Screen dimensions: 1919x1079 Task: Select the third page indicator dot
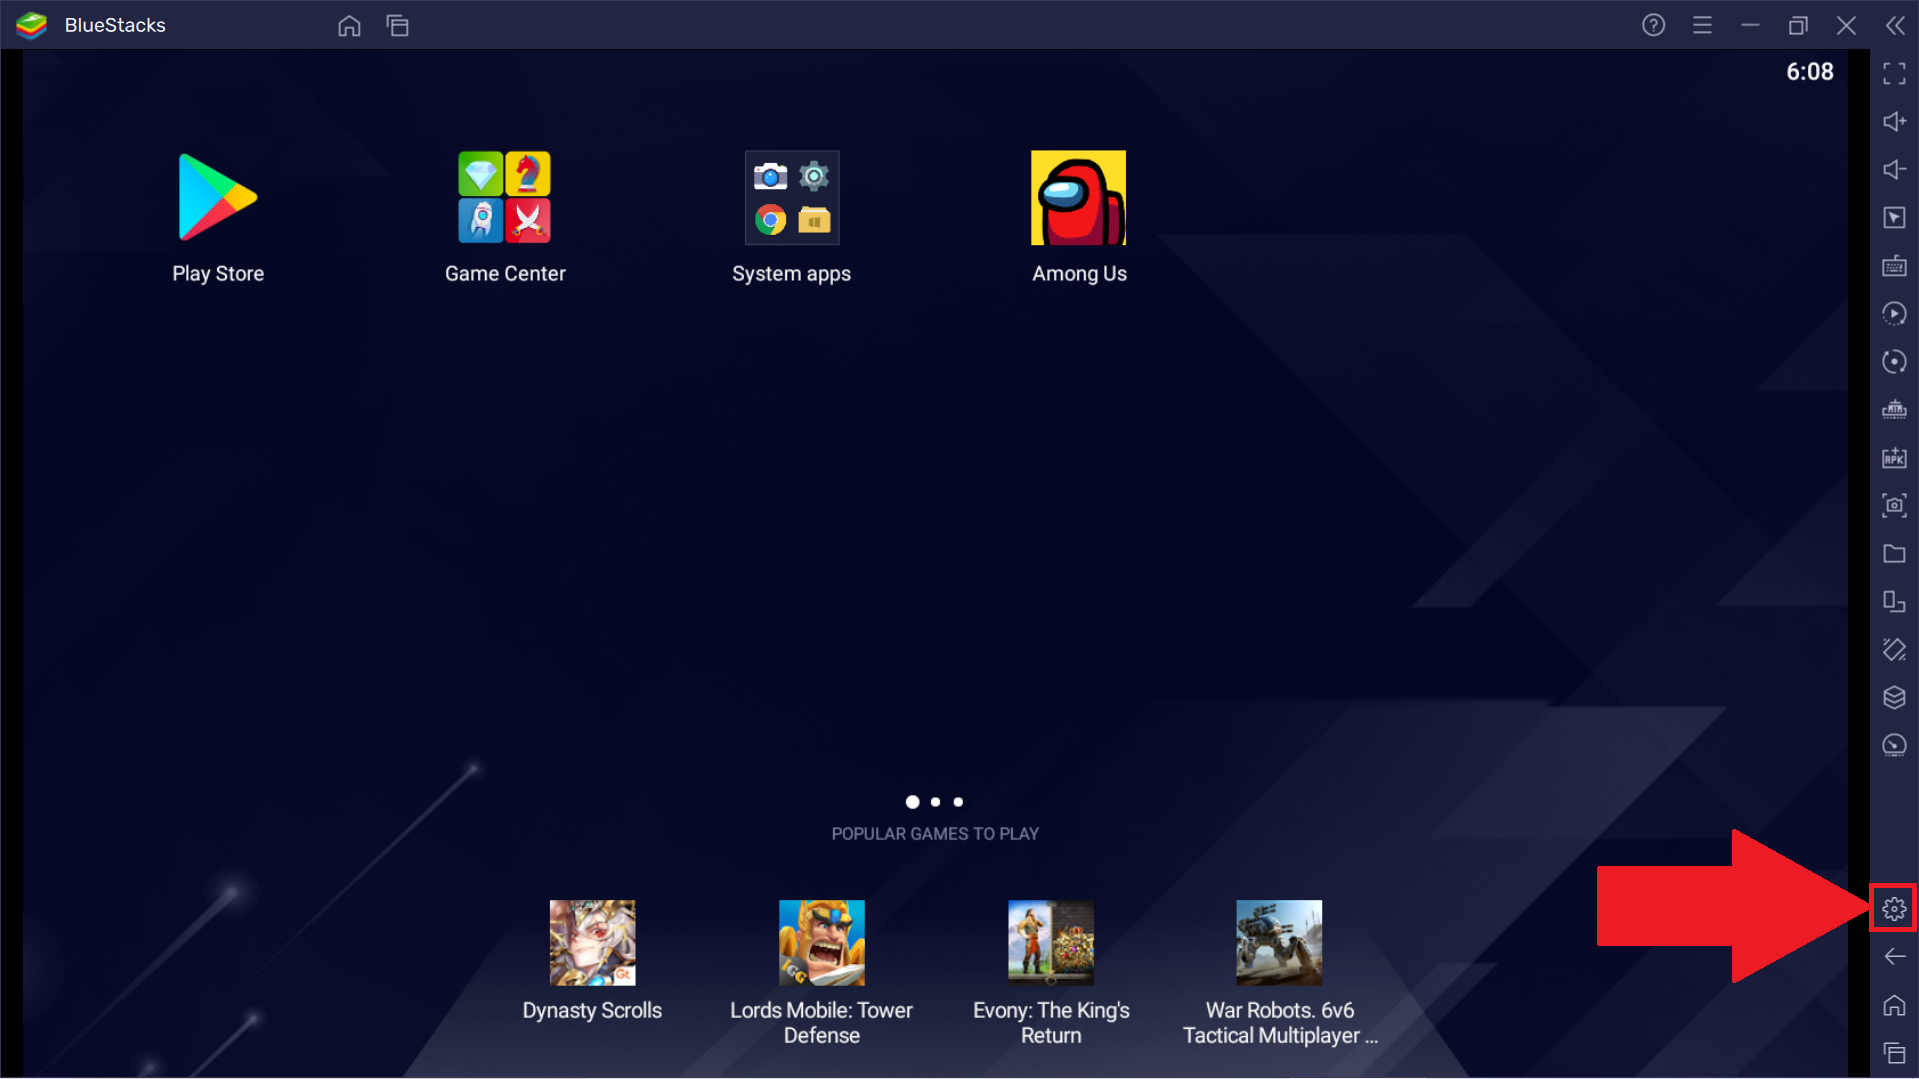click(958, 802)
